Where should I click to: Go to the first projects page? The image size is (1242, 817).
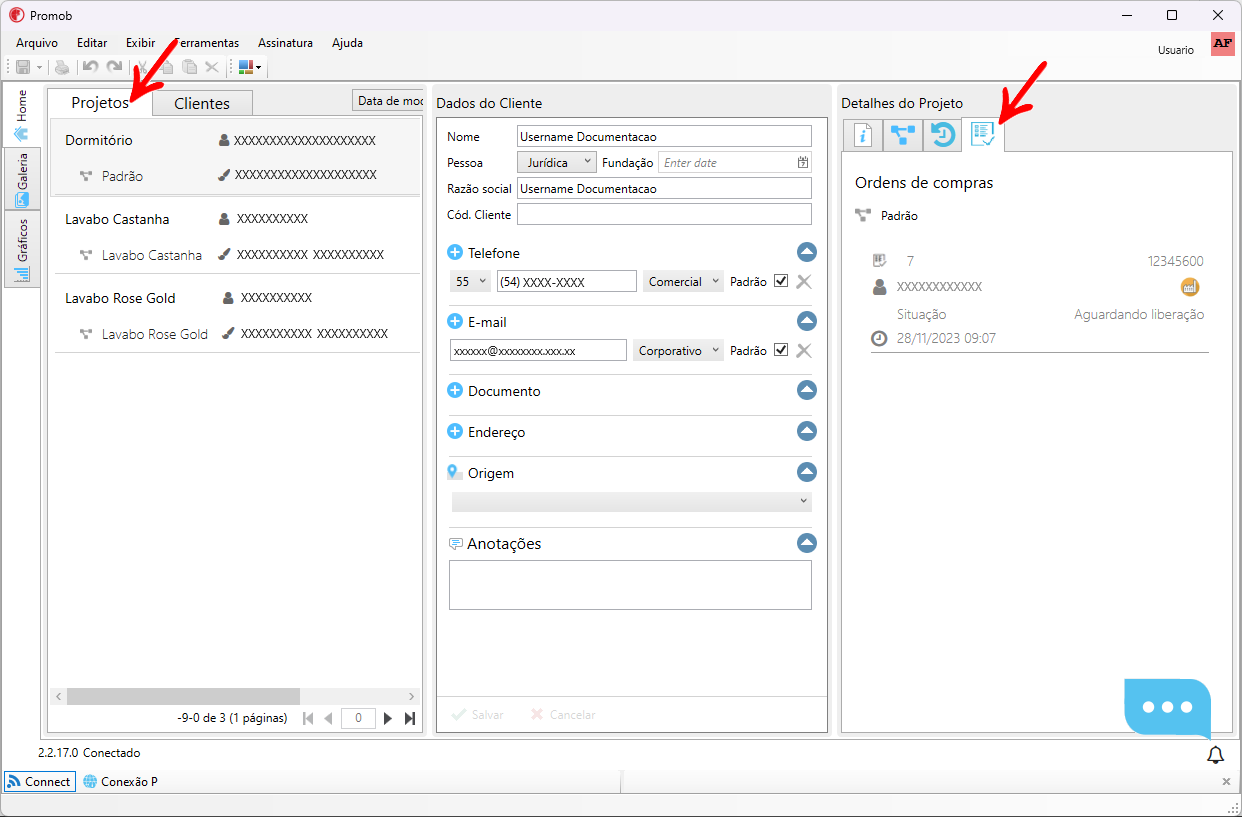point(307,718)
